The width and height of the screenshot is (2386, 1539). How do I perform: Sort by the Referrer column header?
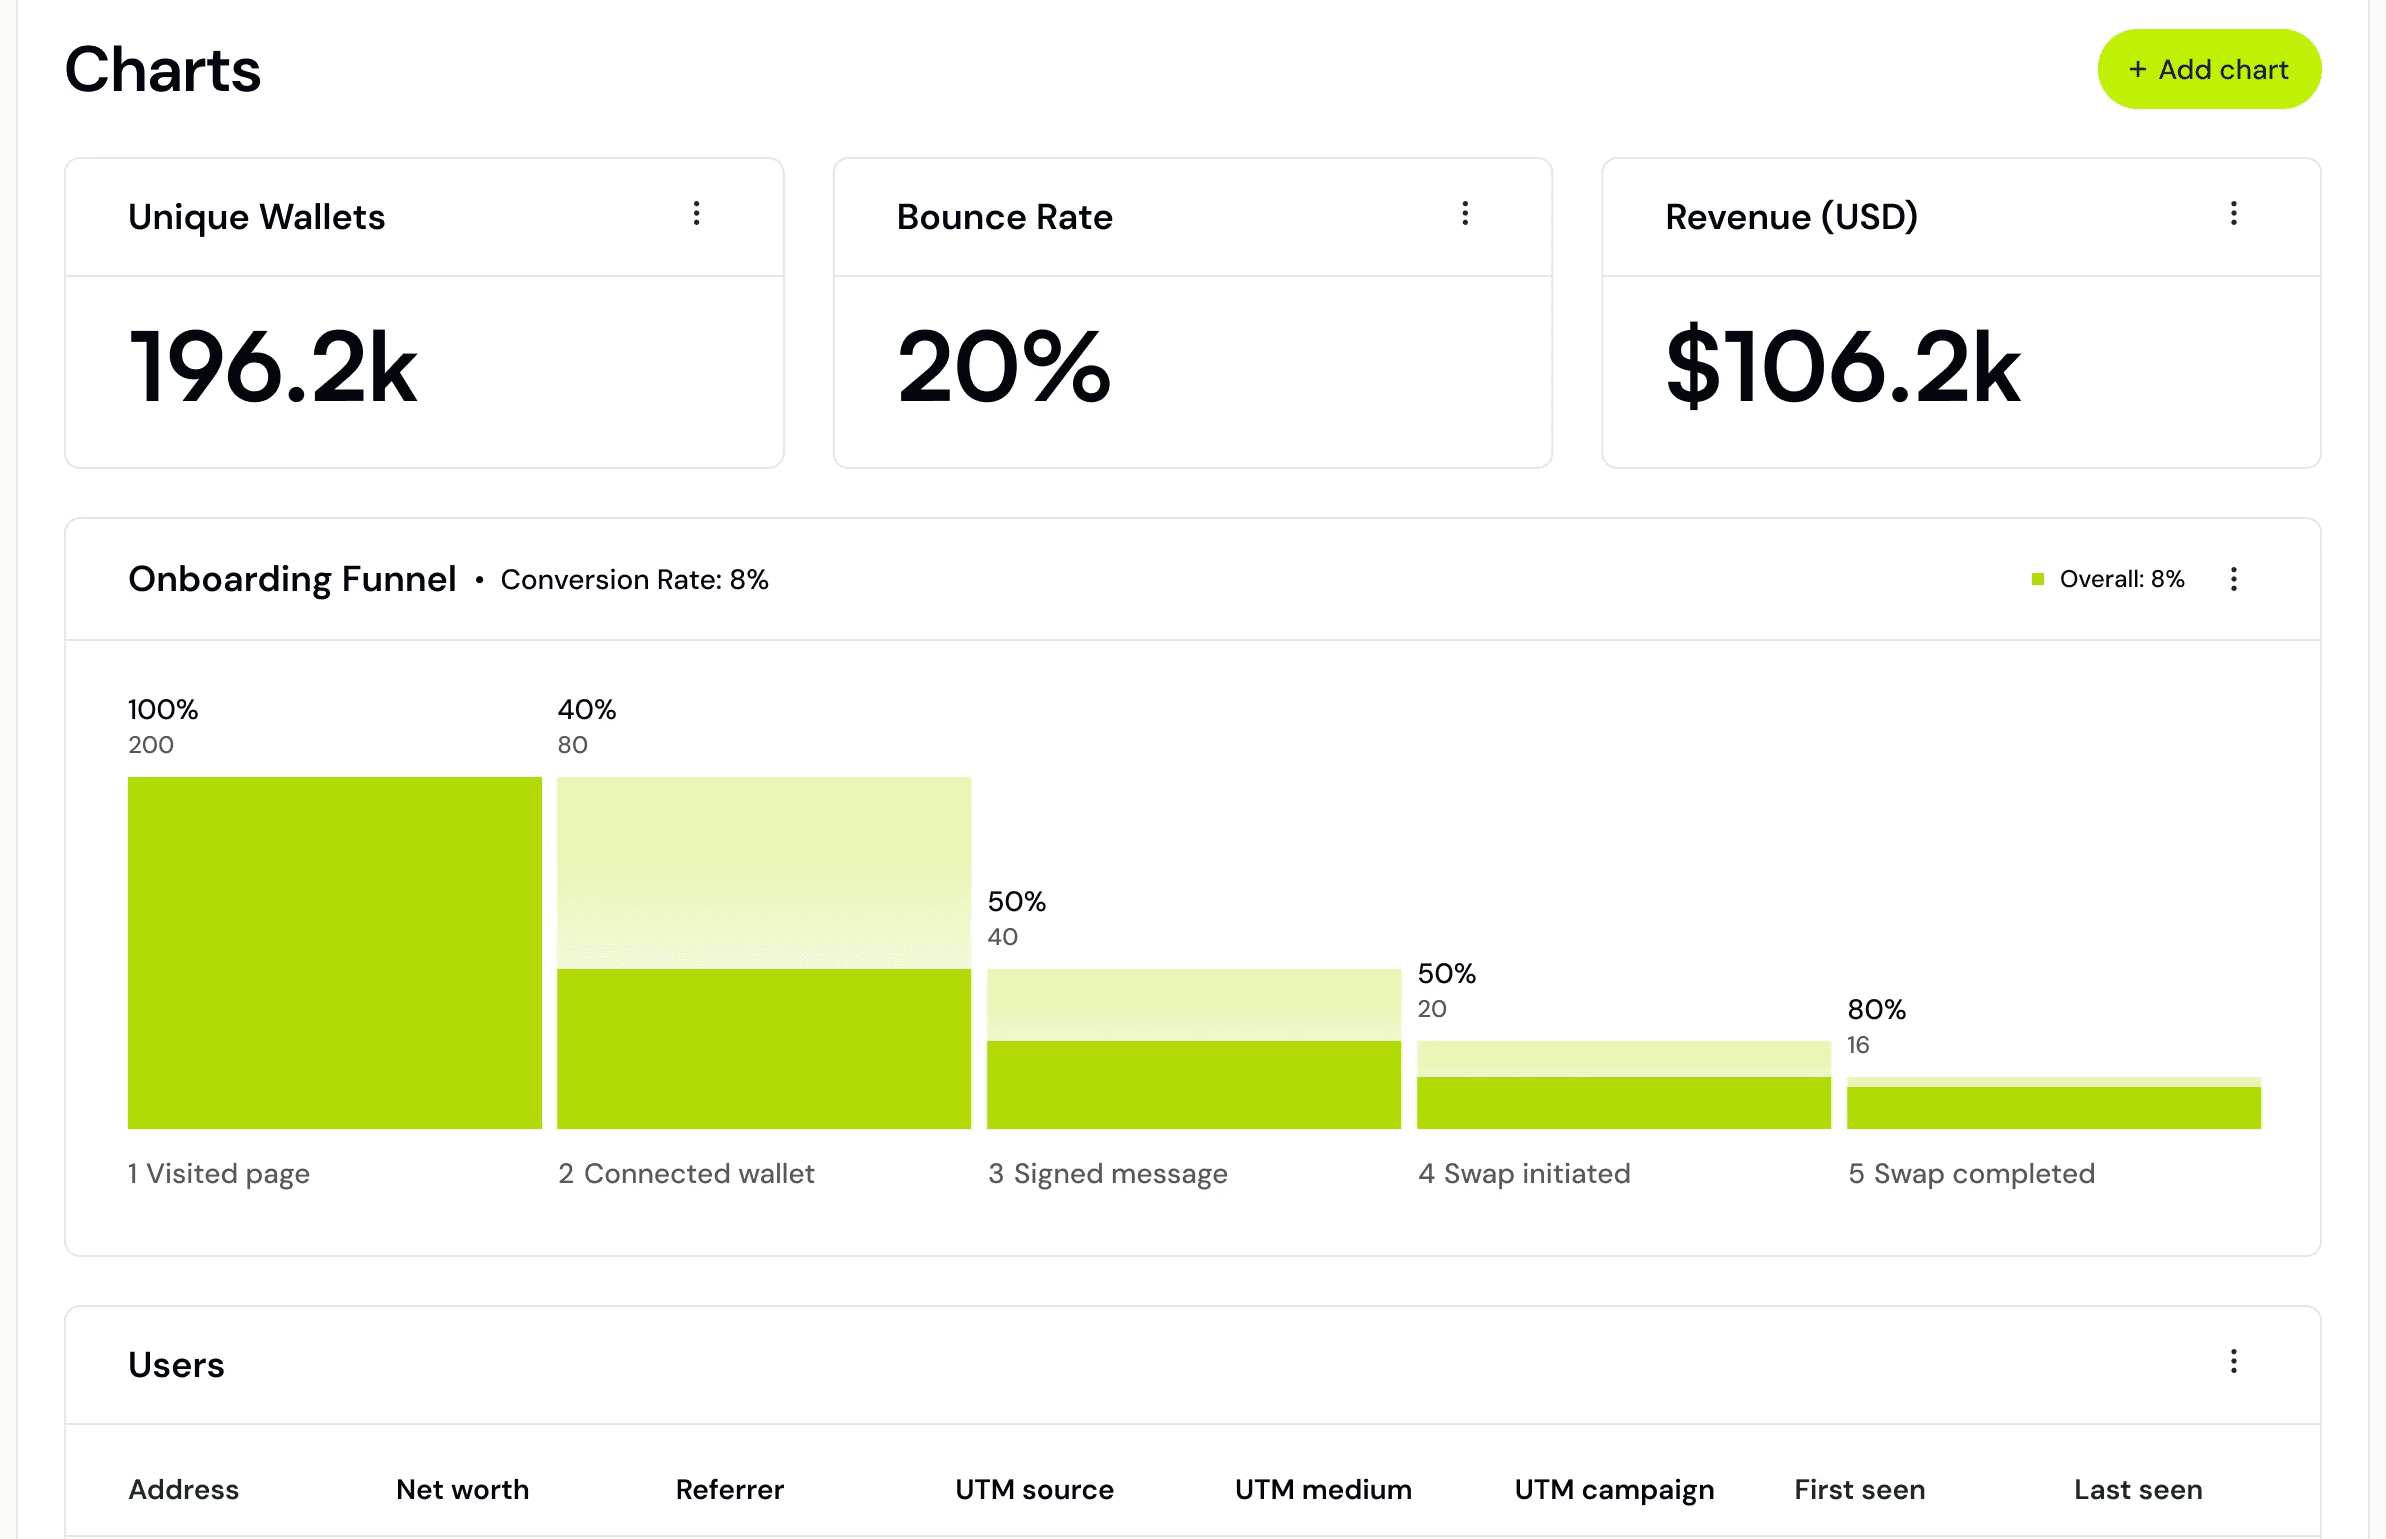tap(730, 1489)
